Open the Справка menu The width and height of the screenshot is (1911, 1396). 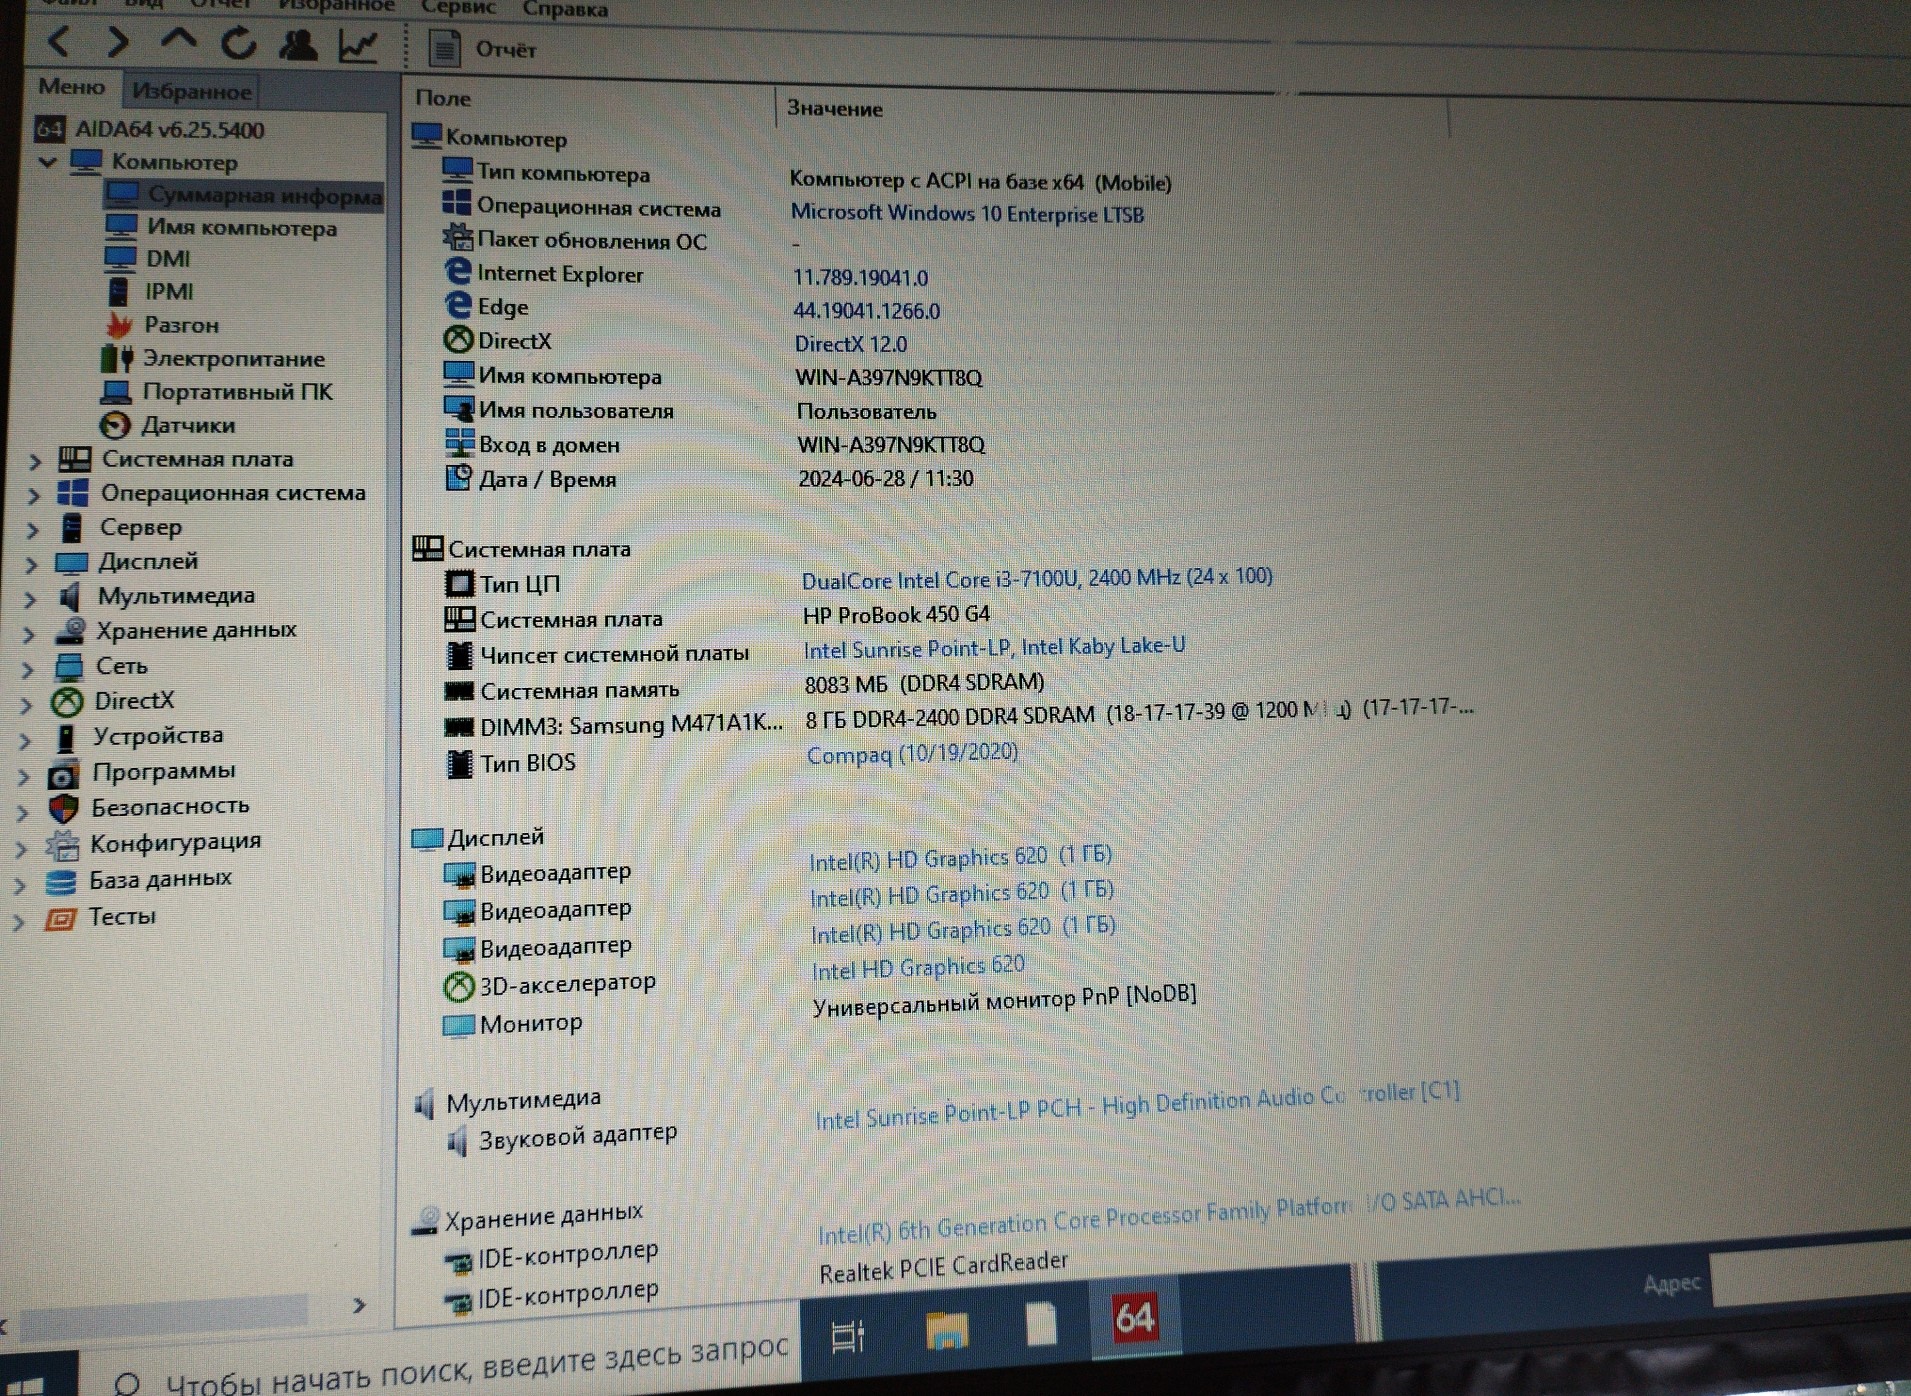(565, 9)
